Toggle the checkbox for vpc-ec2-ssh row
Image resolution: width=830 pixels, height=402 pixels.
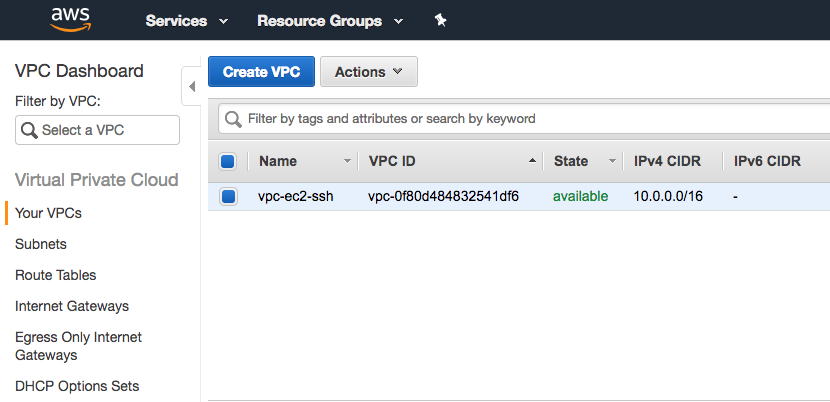[x=228, y=197]
